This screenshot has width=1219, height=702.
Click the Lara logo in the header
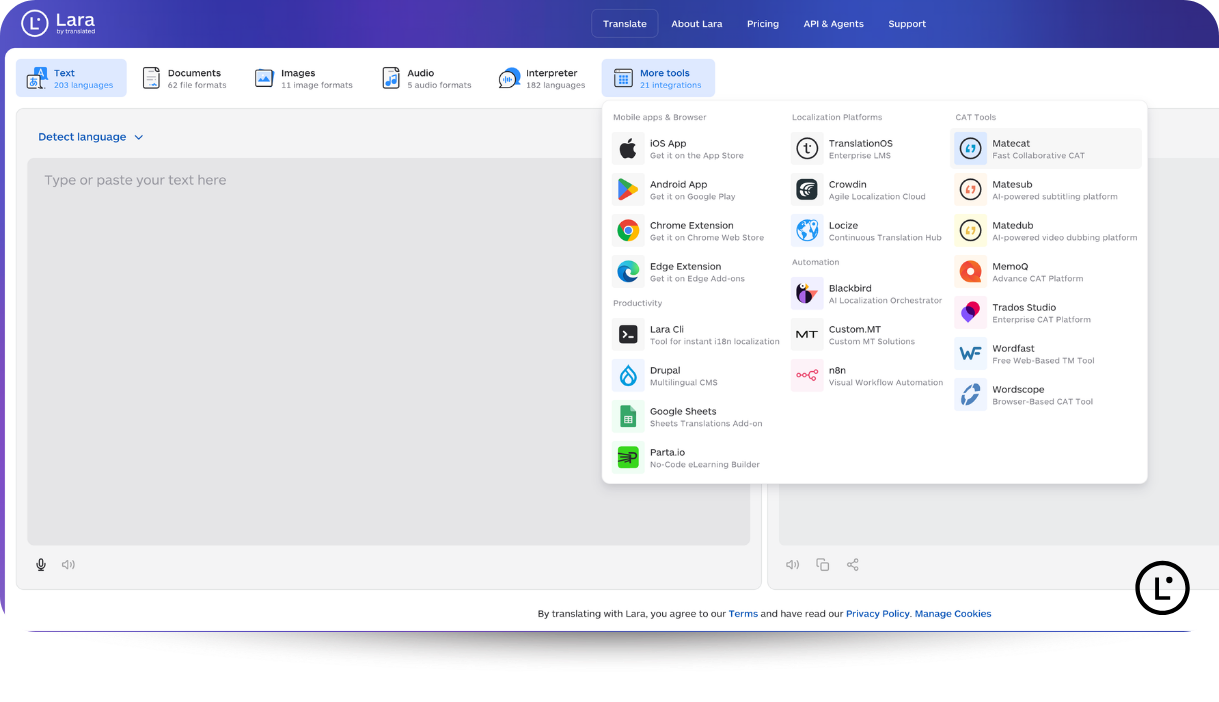pyautogui.click(x=58, y=23)
